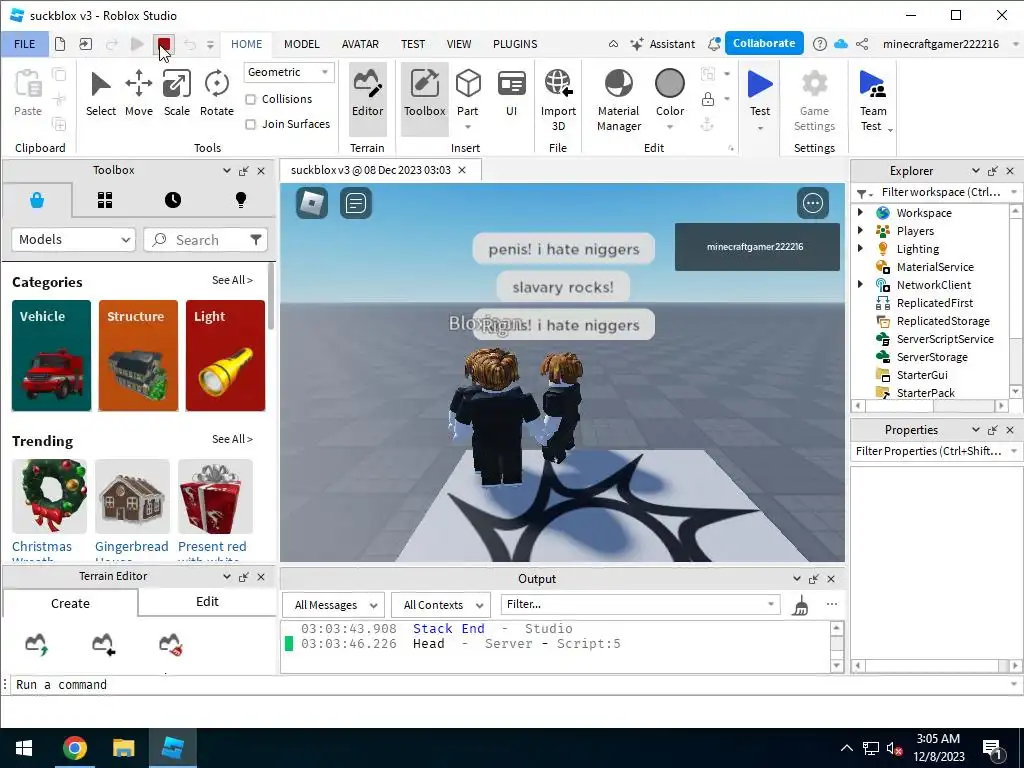
Task: Clear the Output with the broom icon
Action: (801, 605)
